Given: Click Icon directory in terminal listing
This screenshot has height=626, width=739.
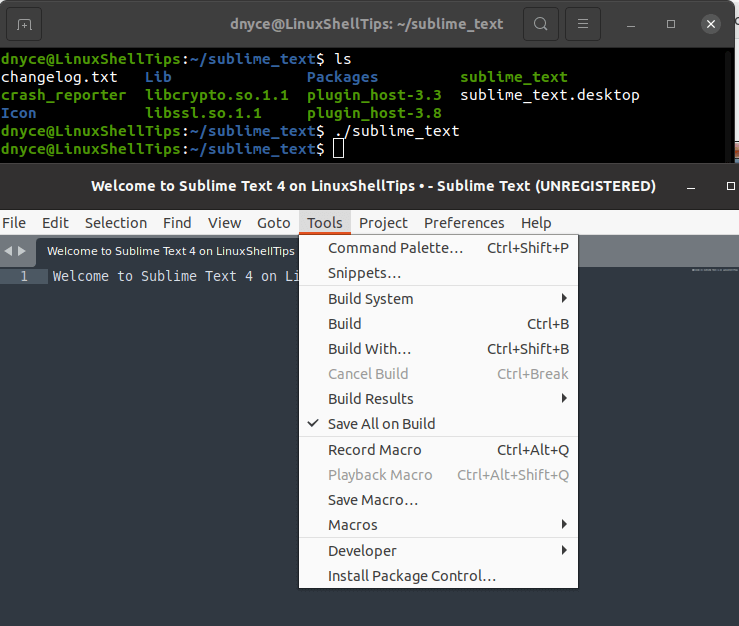Looking at the screenshot, I should click(x=18, y=113).
